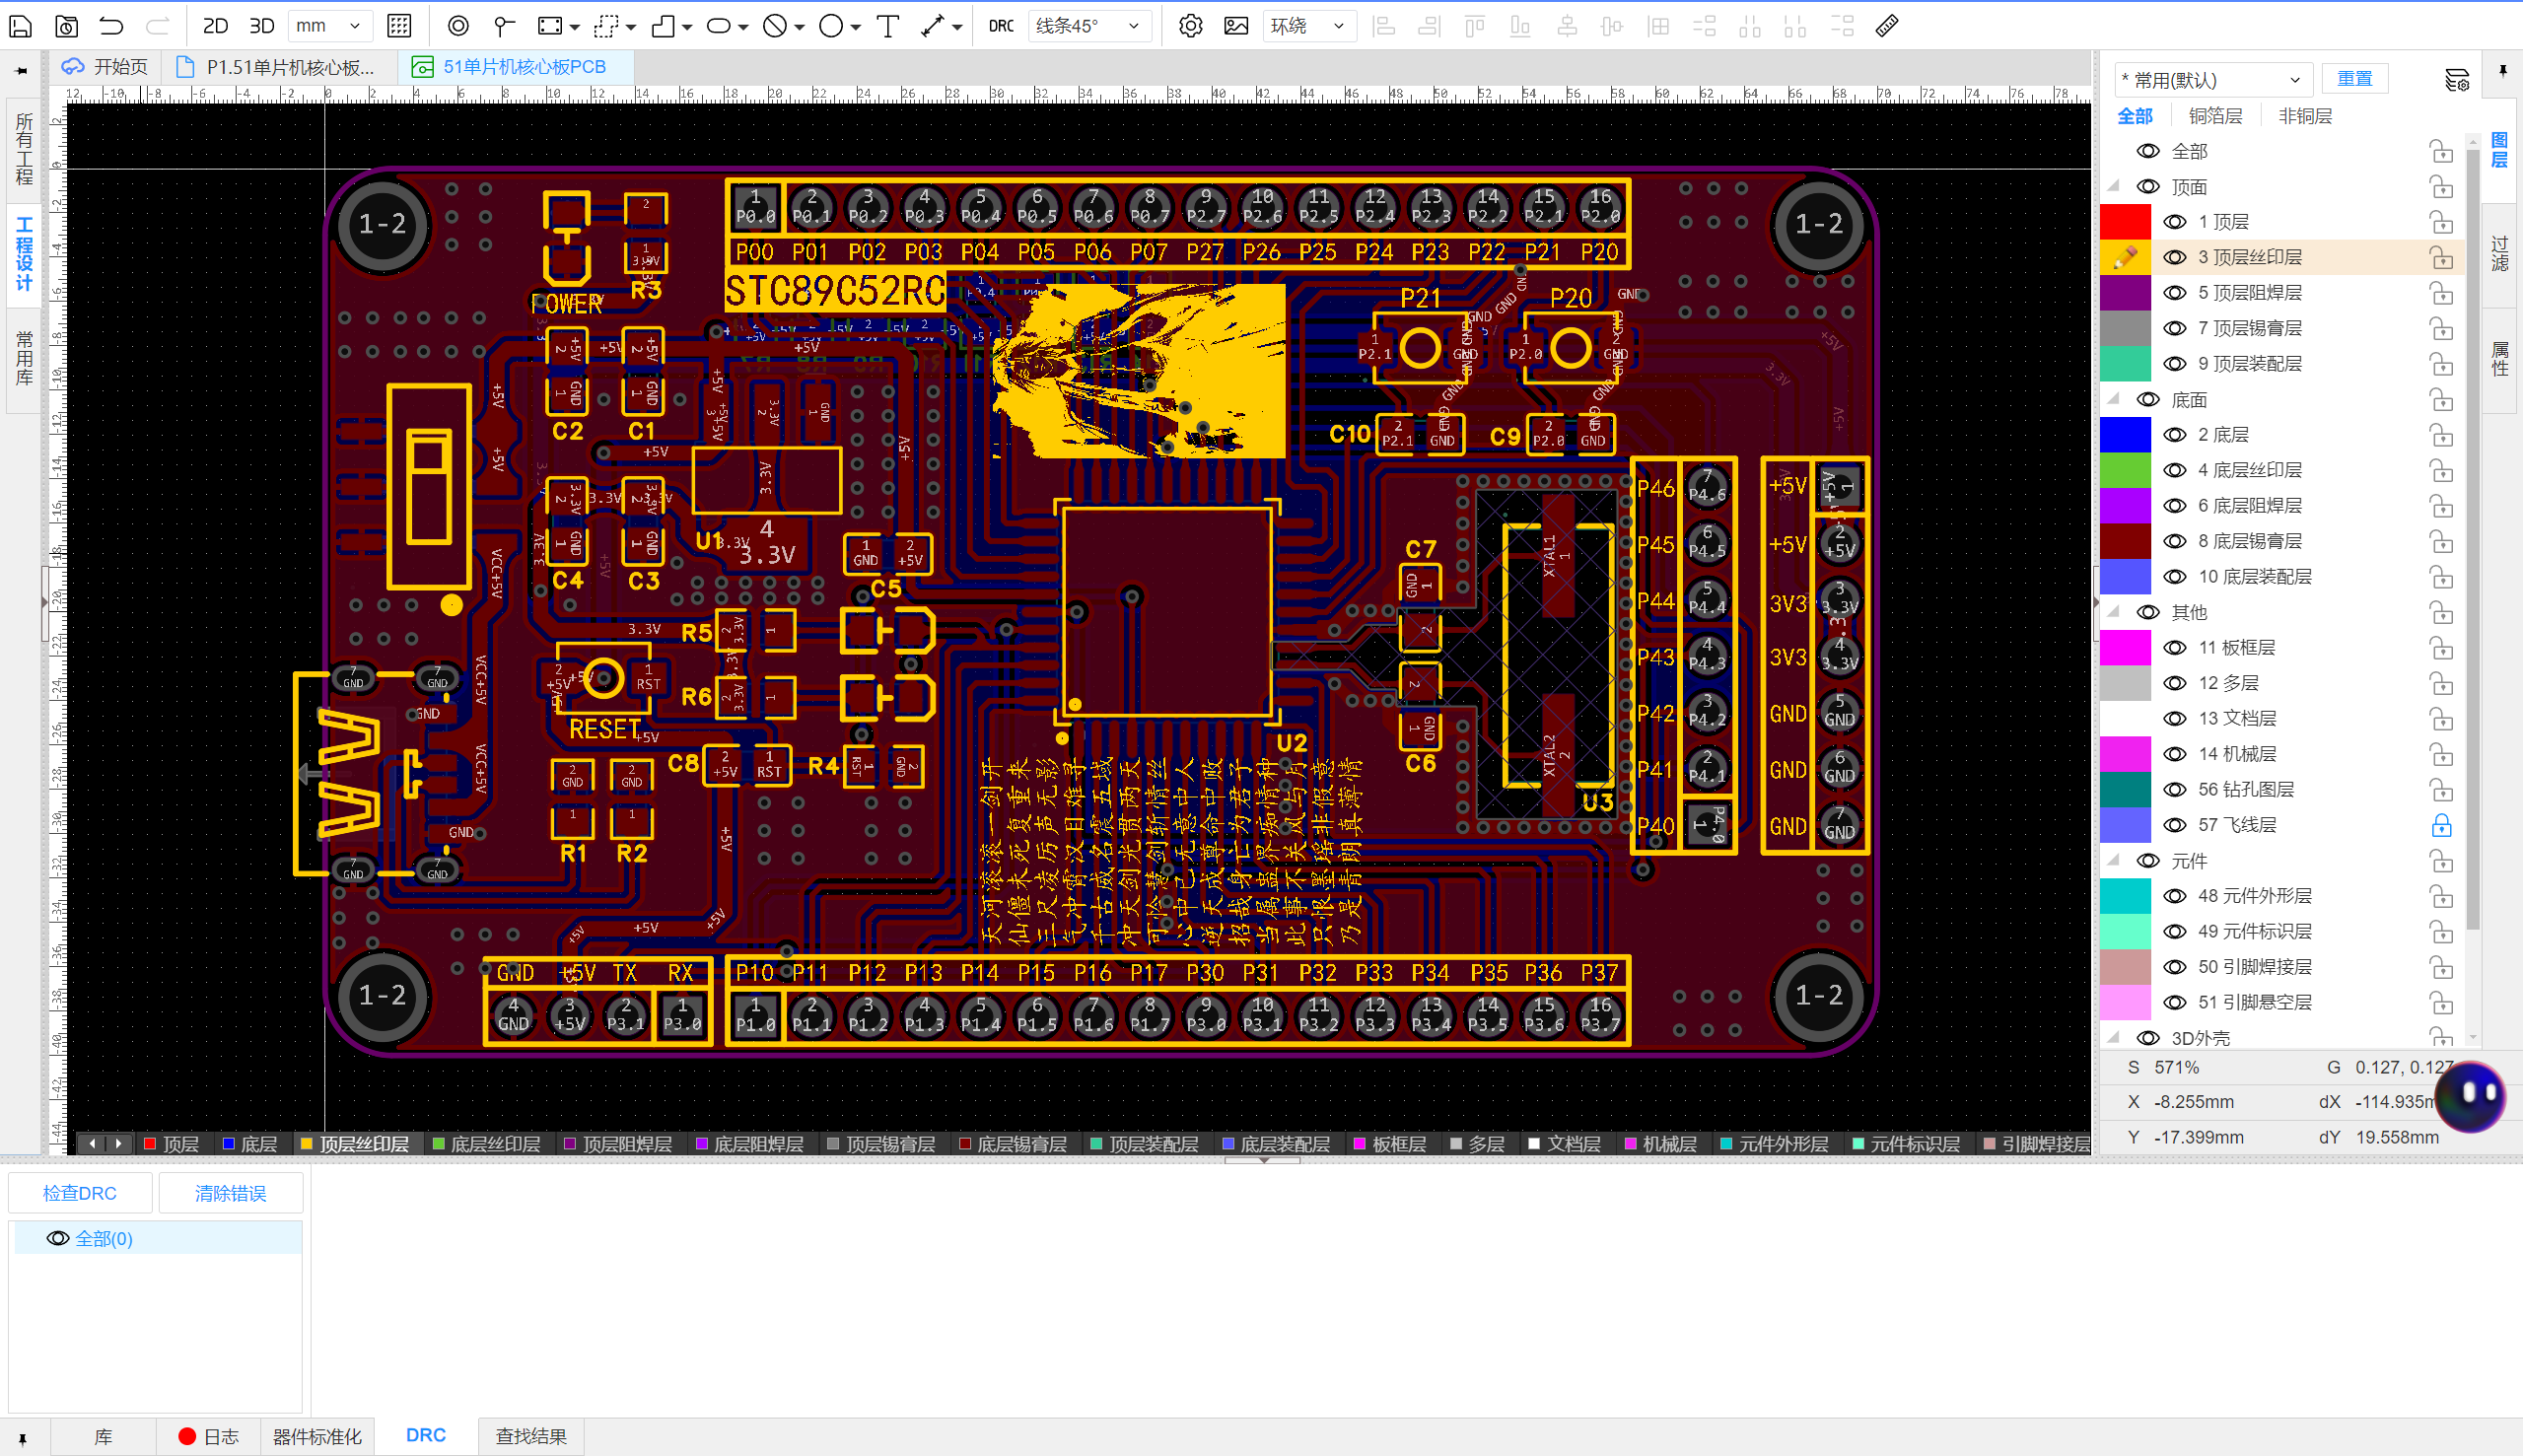Select the slot region tool
This screenshot has height=1456, width=2523.
718,26
